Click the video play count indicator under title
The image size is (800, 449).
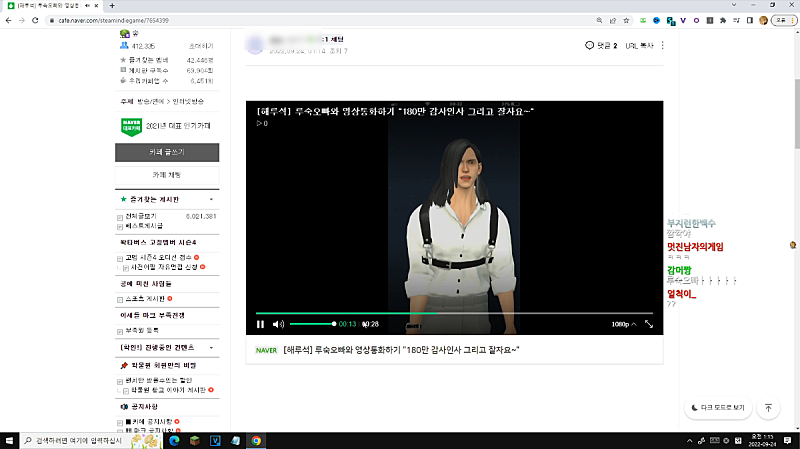262,123
